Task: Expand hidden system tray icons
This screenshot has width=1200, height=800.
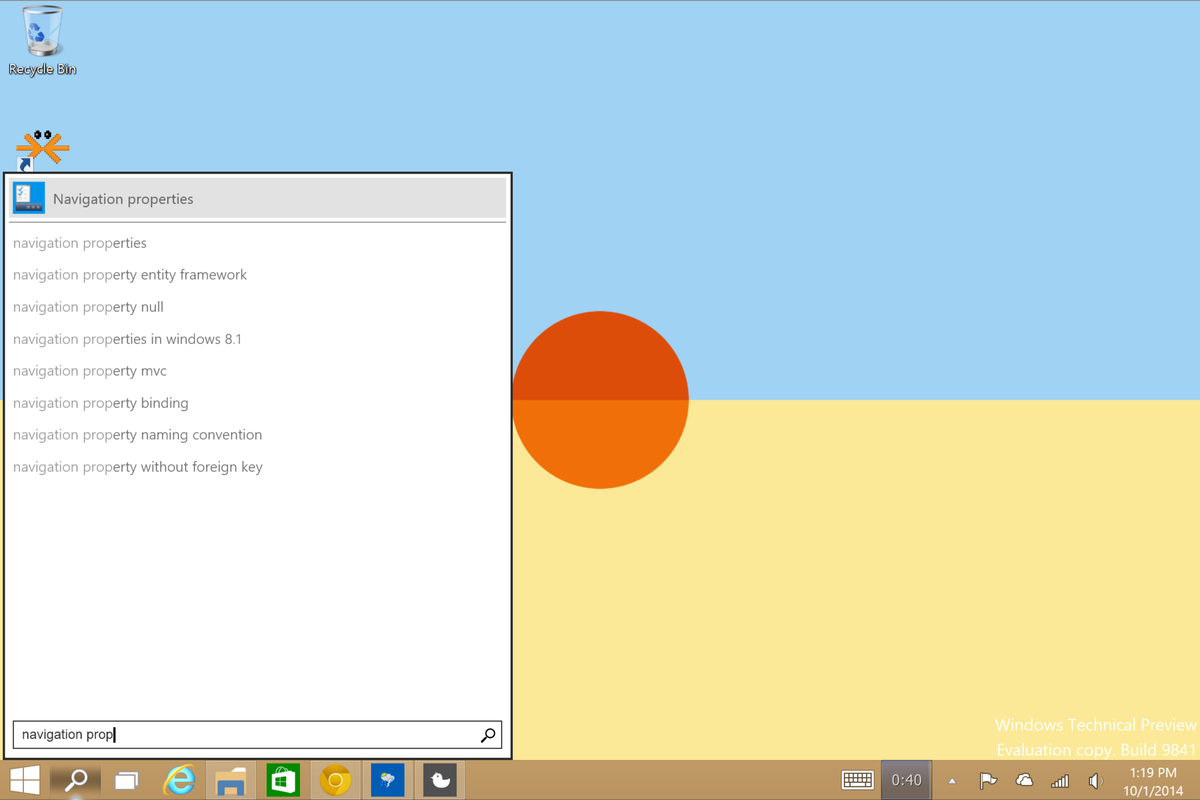Action: (951, 780)
